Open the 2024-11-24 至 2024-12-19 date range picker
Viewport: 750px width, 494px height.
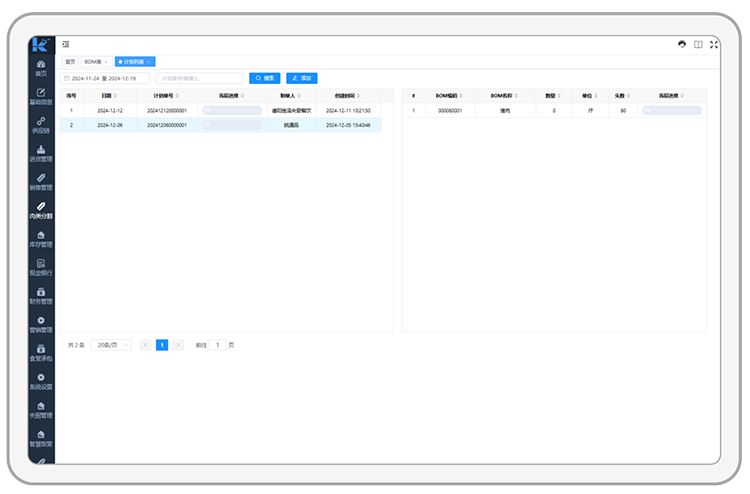pos(105,78)
